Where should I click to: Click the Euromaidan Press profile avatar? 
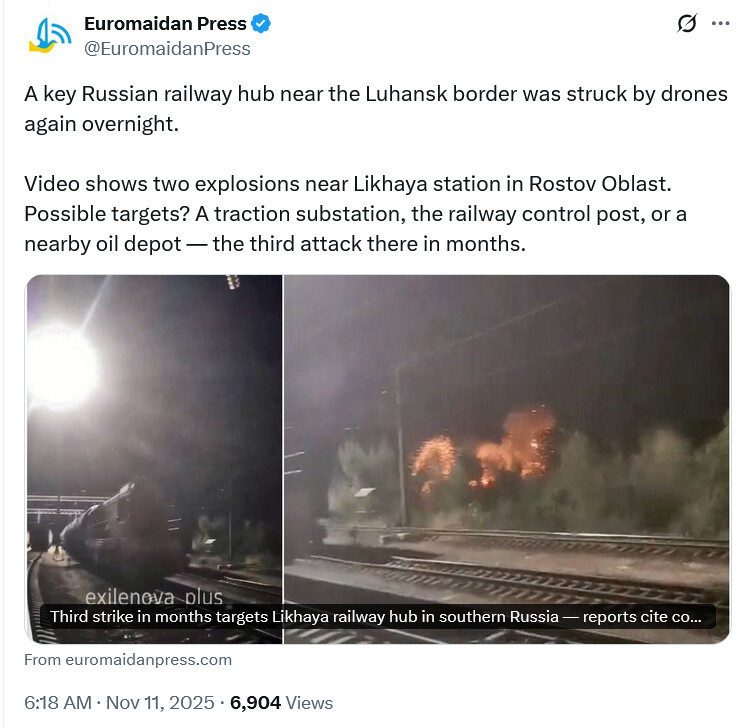tap(50, 35)
